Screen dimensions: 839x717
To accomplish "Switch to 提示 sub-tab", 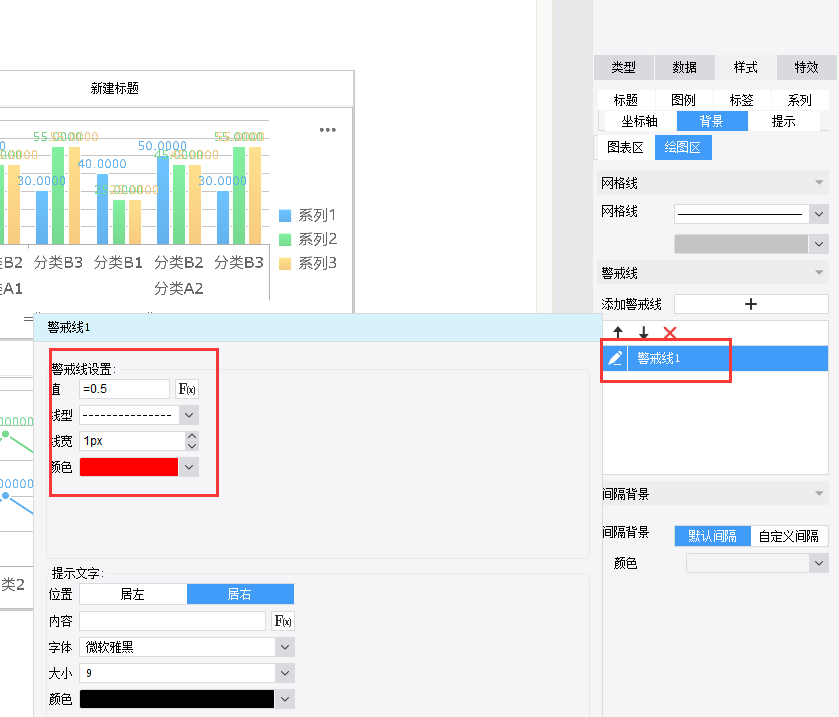I will tap(784, 121).
